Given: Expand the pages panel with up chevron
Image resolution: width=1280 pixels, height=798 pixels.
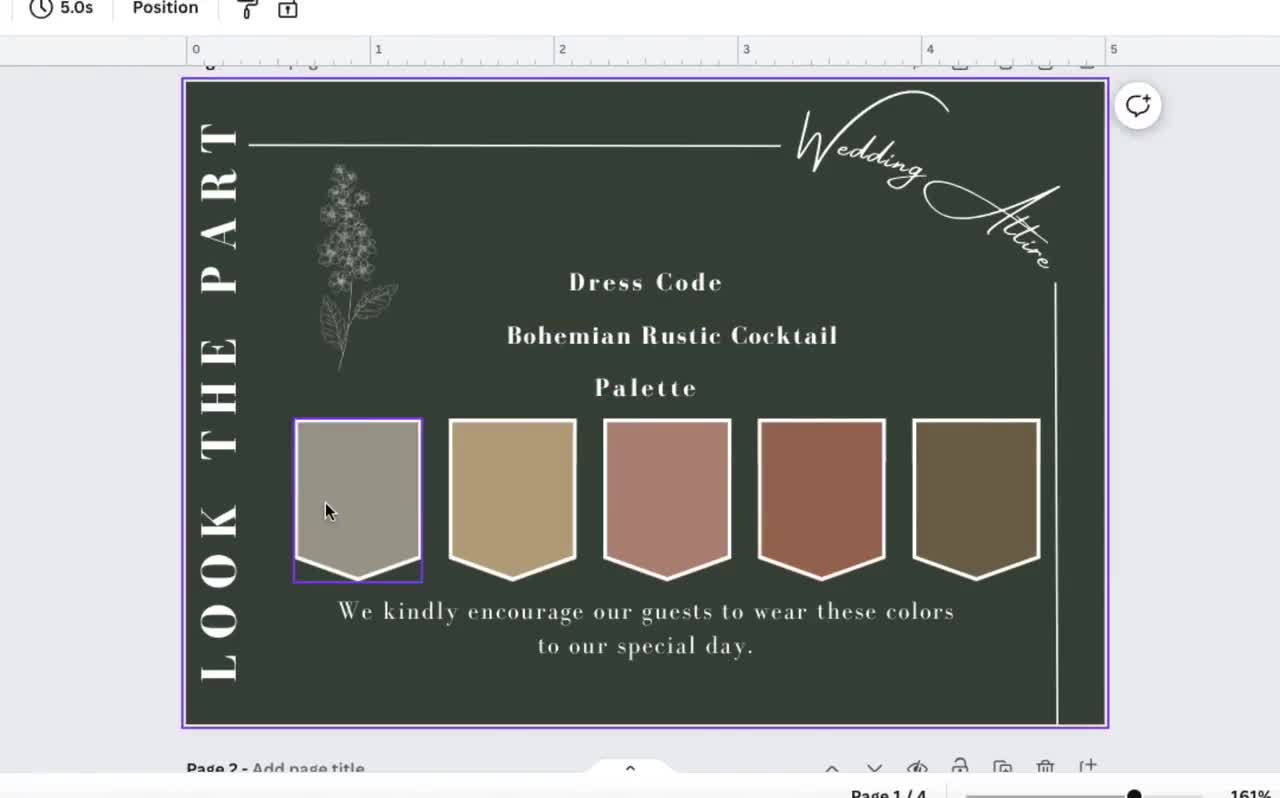Looking at the screenshot, I should click(630, 768).
